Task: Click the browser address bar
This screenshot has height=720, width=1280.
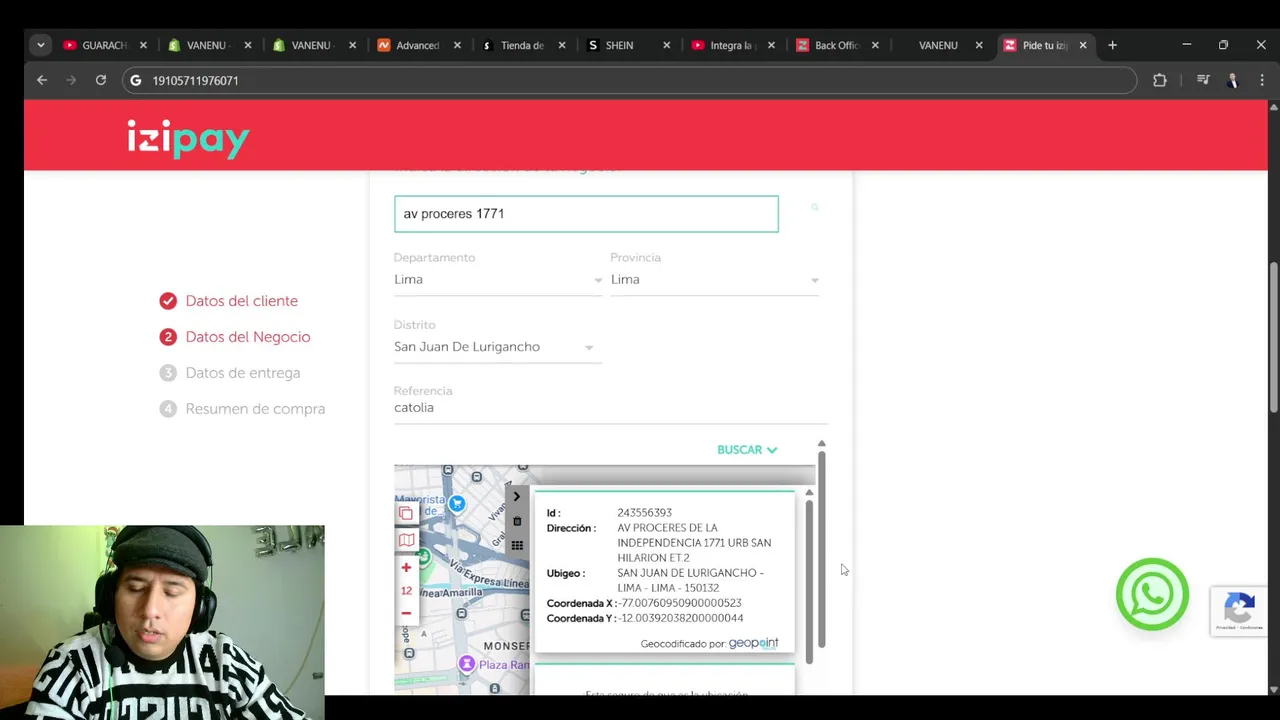Action: (630, 80)
